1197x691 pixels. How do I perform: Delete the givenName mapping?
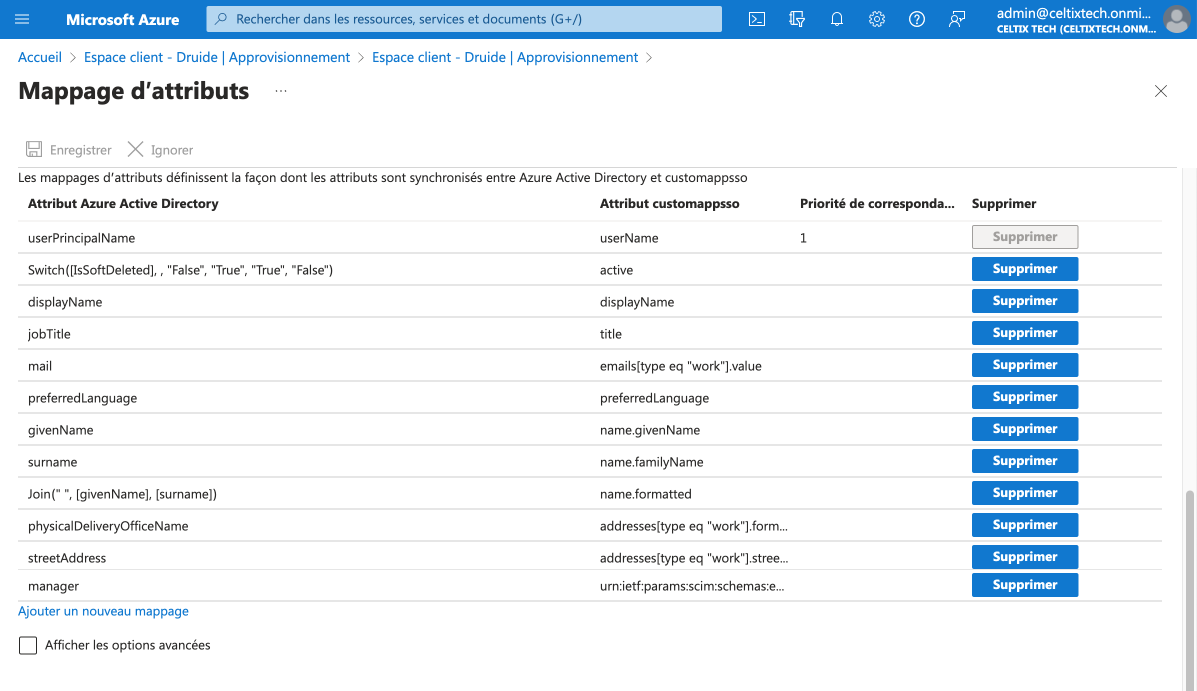1024,429
